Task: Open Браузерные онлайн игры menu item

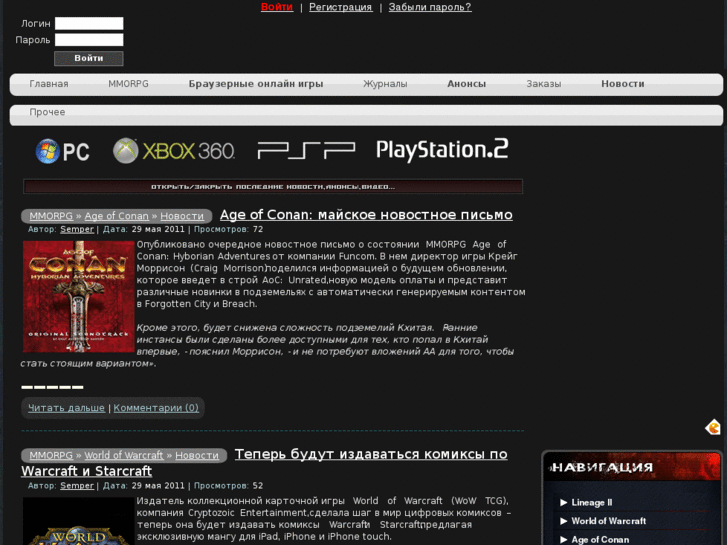Action: click(x=256, y=84)
